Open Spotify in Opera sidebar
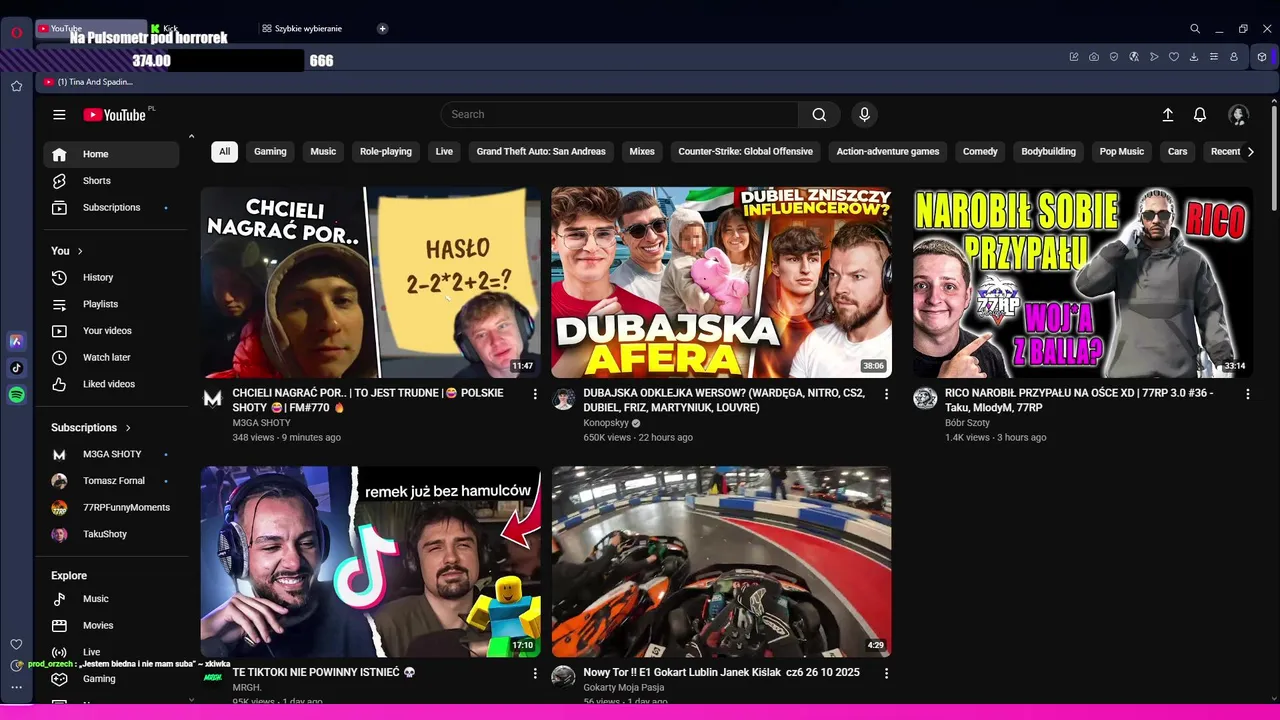 pyautogui.click(x=16, y=395)
